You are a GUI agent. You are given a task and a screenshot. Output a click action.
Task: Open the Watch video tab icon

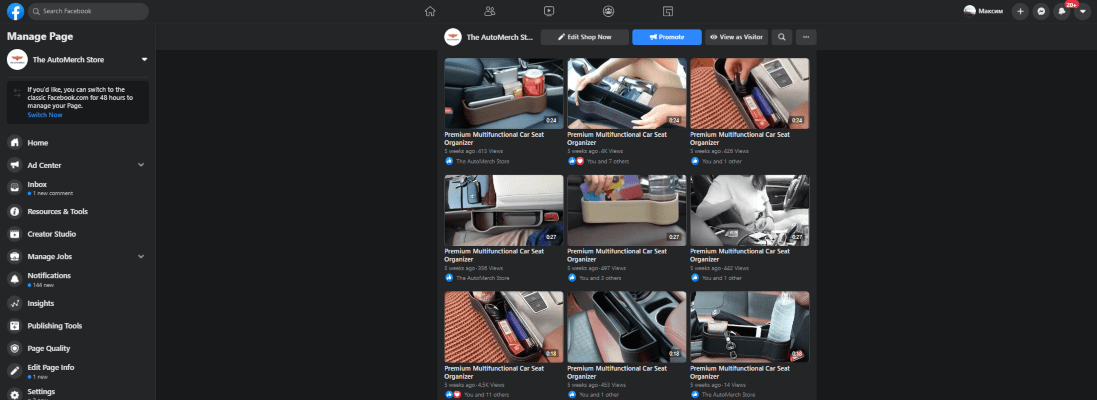549,11
